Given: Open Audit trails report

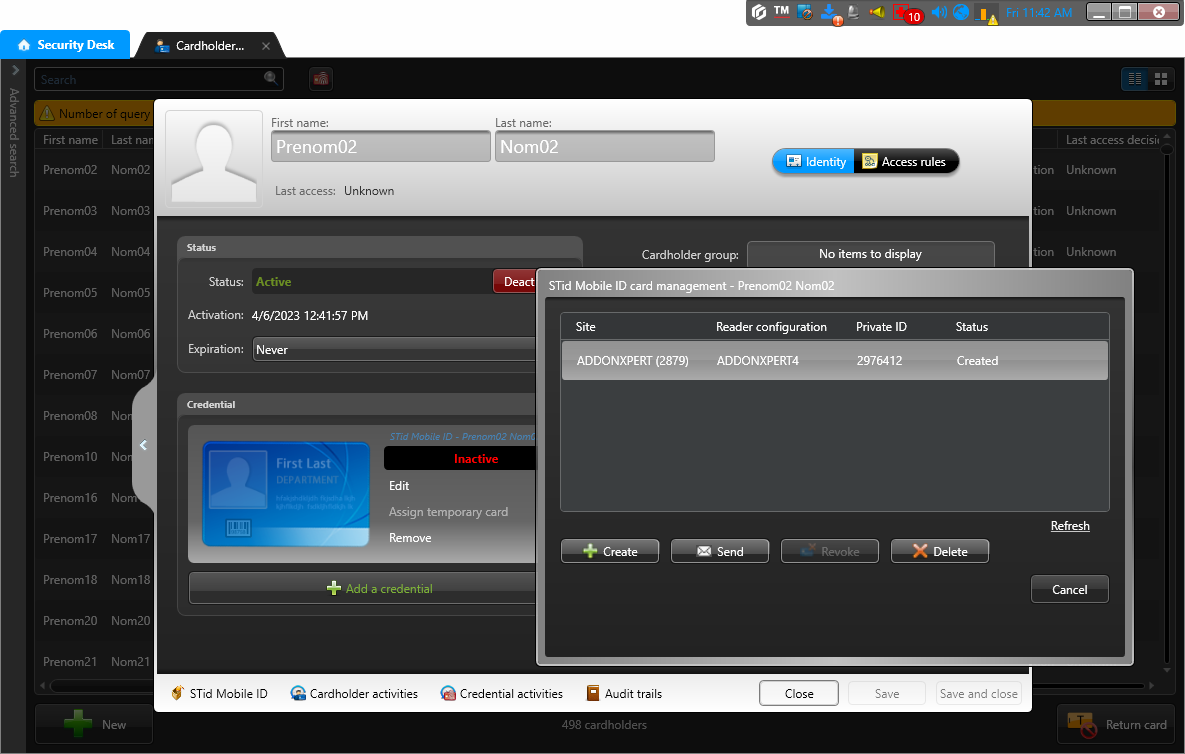Looking at the screenshot, I should (x=624, y=693).
